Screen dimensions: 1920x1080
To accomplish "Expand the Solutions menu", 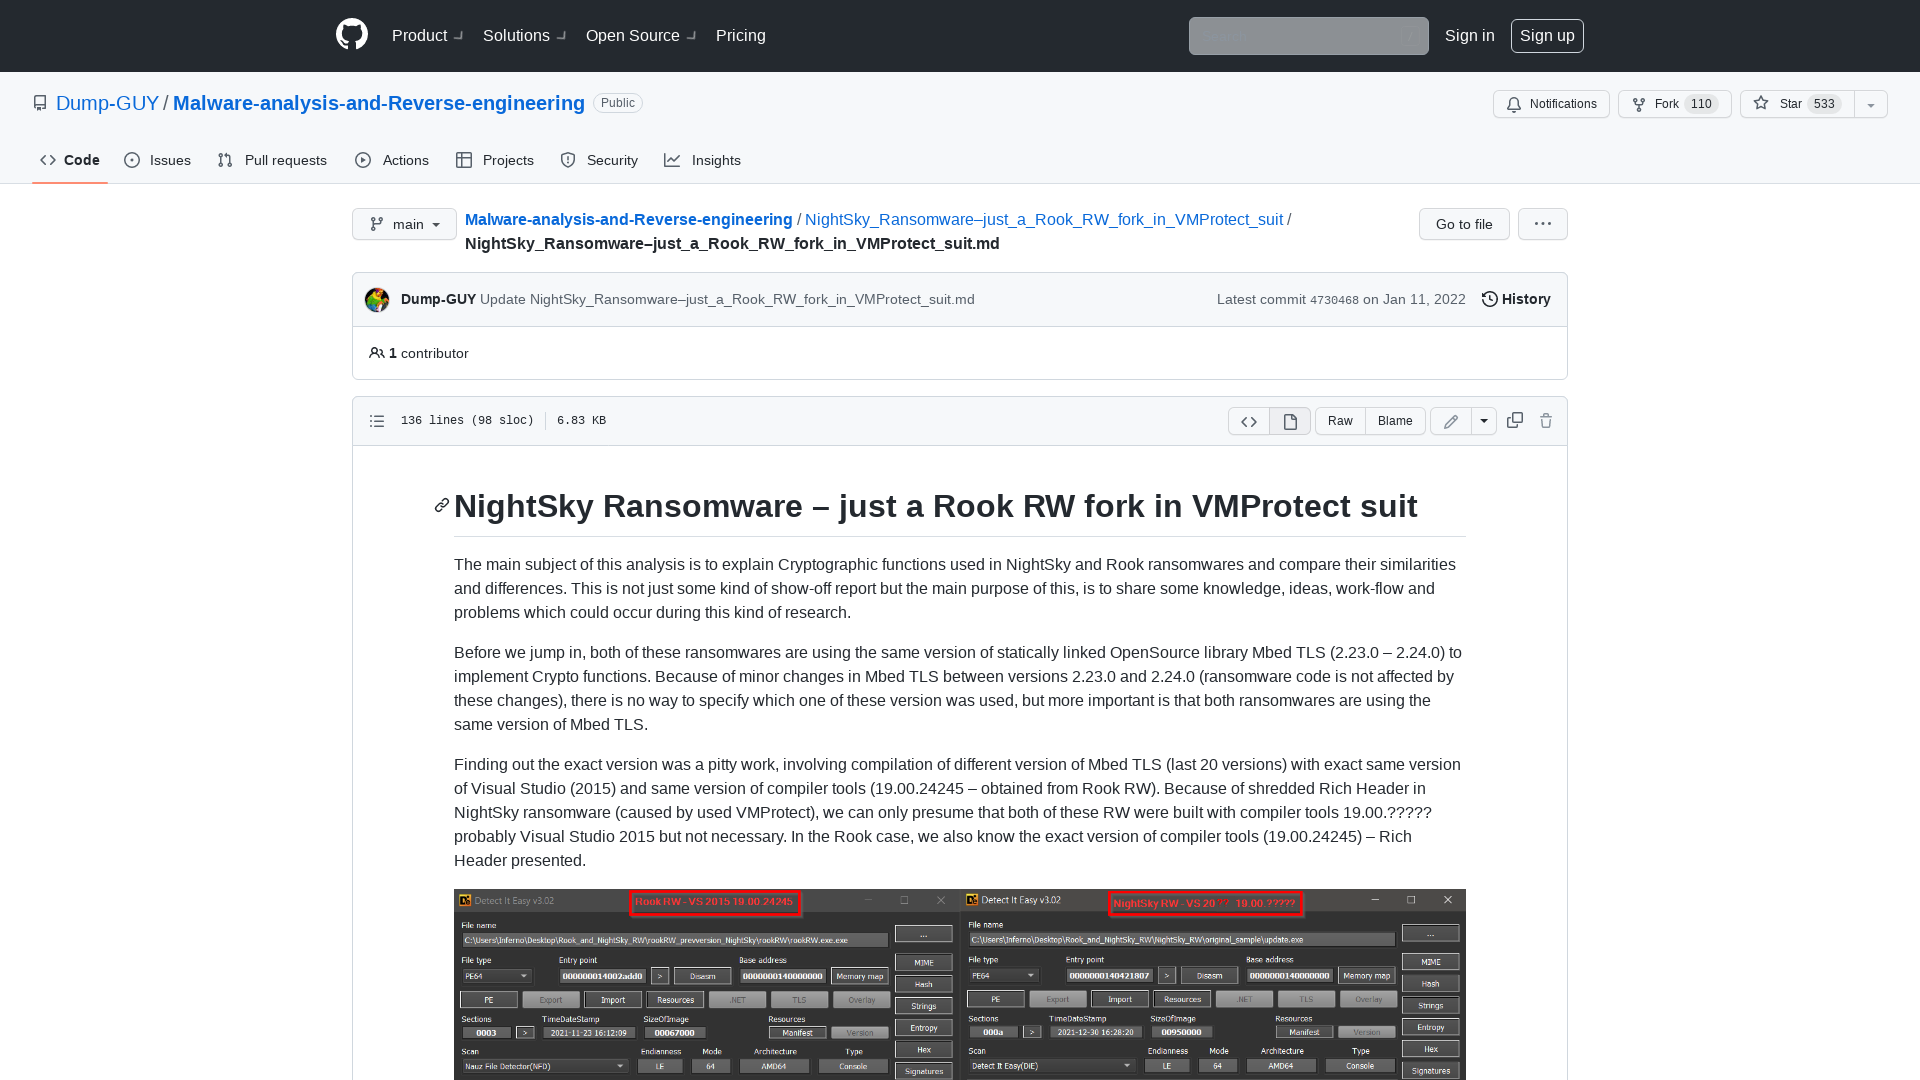I will coord(524,35).
